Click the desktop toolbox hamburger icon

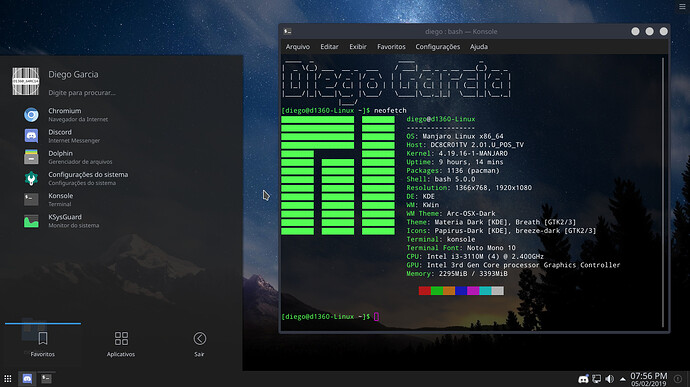pyautogui.click(x=682, y=7)
